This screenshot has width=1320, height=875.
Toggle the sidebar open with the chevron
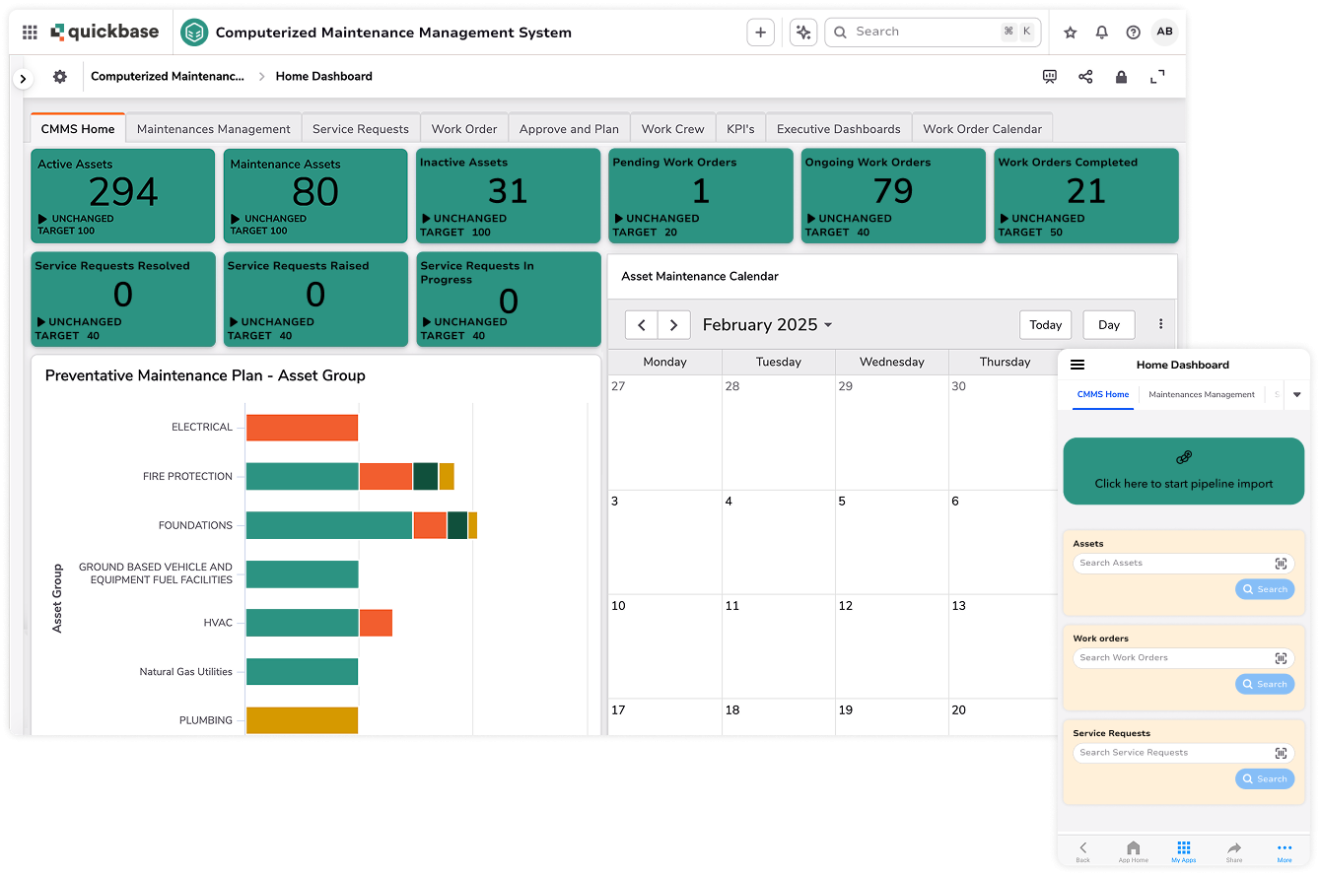tap(22, 76)
